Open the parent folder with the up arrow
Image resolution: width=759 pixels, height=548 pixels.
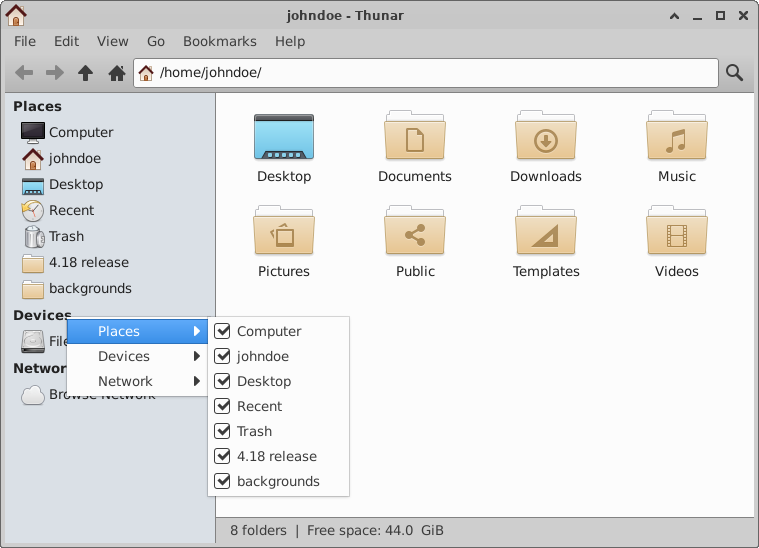click(x=86, y=73)
